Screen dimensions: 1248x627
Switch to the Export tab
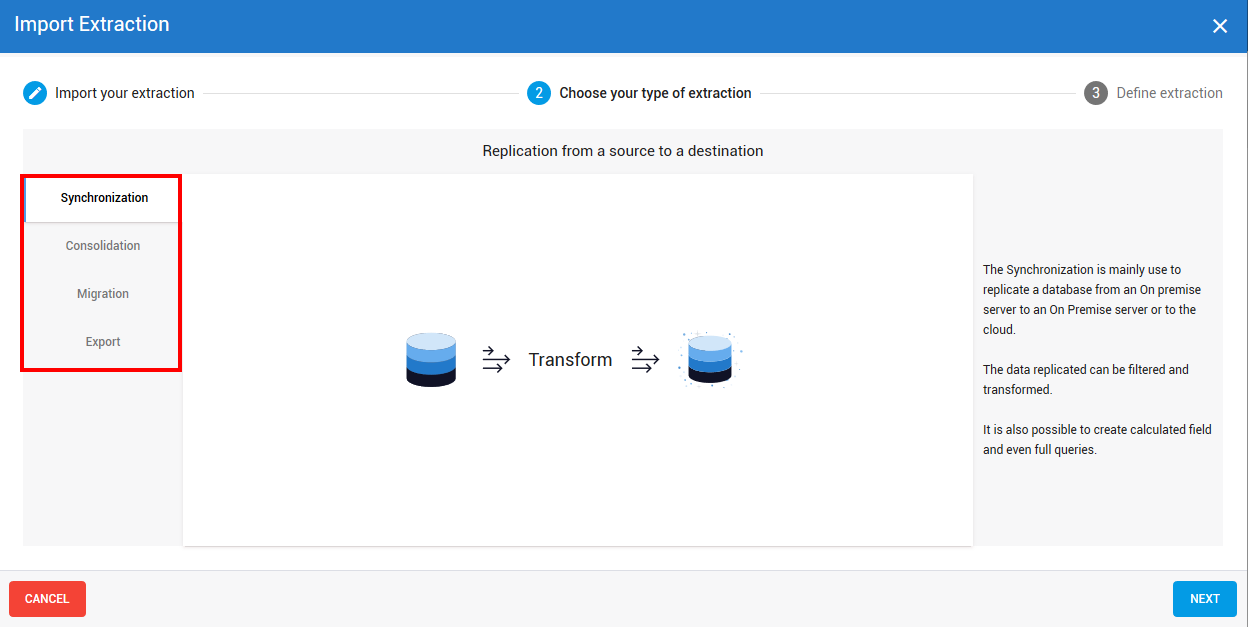point(102,341)
